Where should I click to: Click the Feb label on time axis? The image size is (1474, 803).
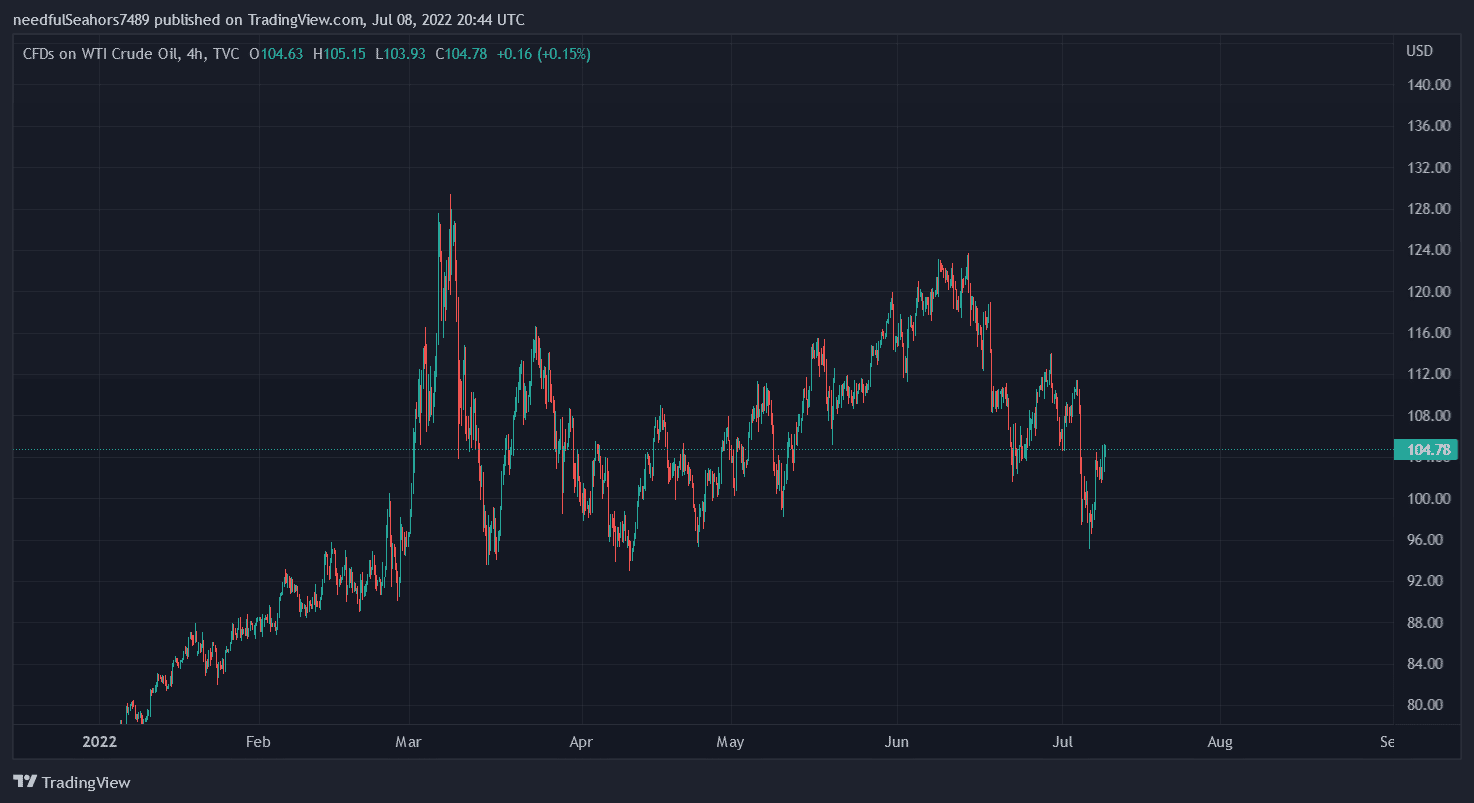pos(258,742)
